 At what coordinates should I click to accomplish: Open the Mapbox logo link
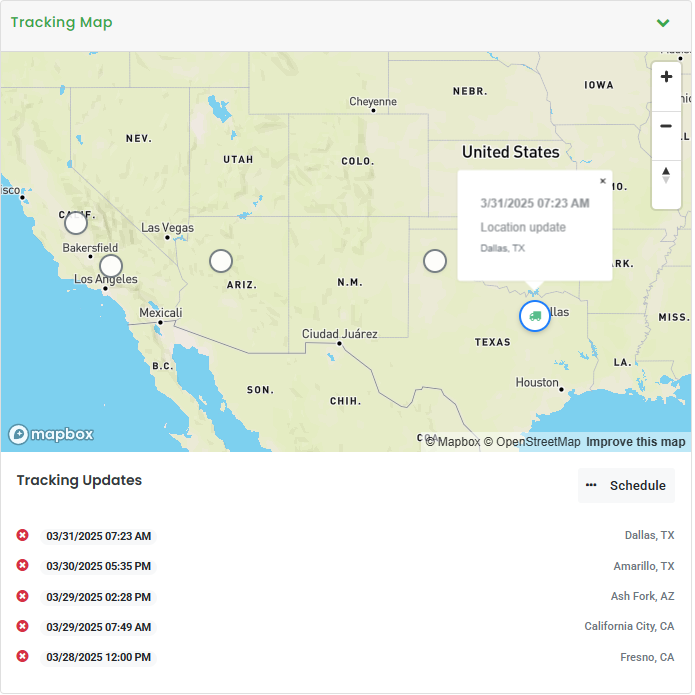point(51,434)
